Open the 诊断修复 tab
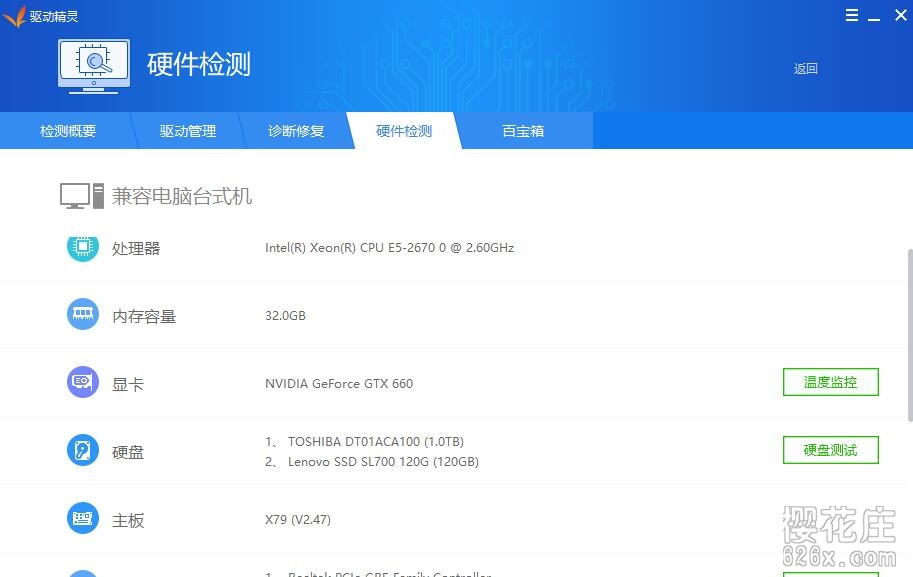The width and height of the screenshot is (913, 577). [x=296, y=131]
